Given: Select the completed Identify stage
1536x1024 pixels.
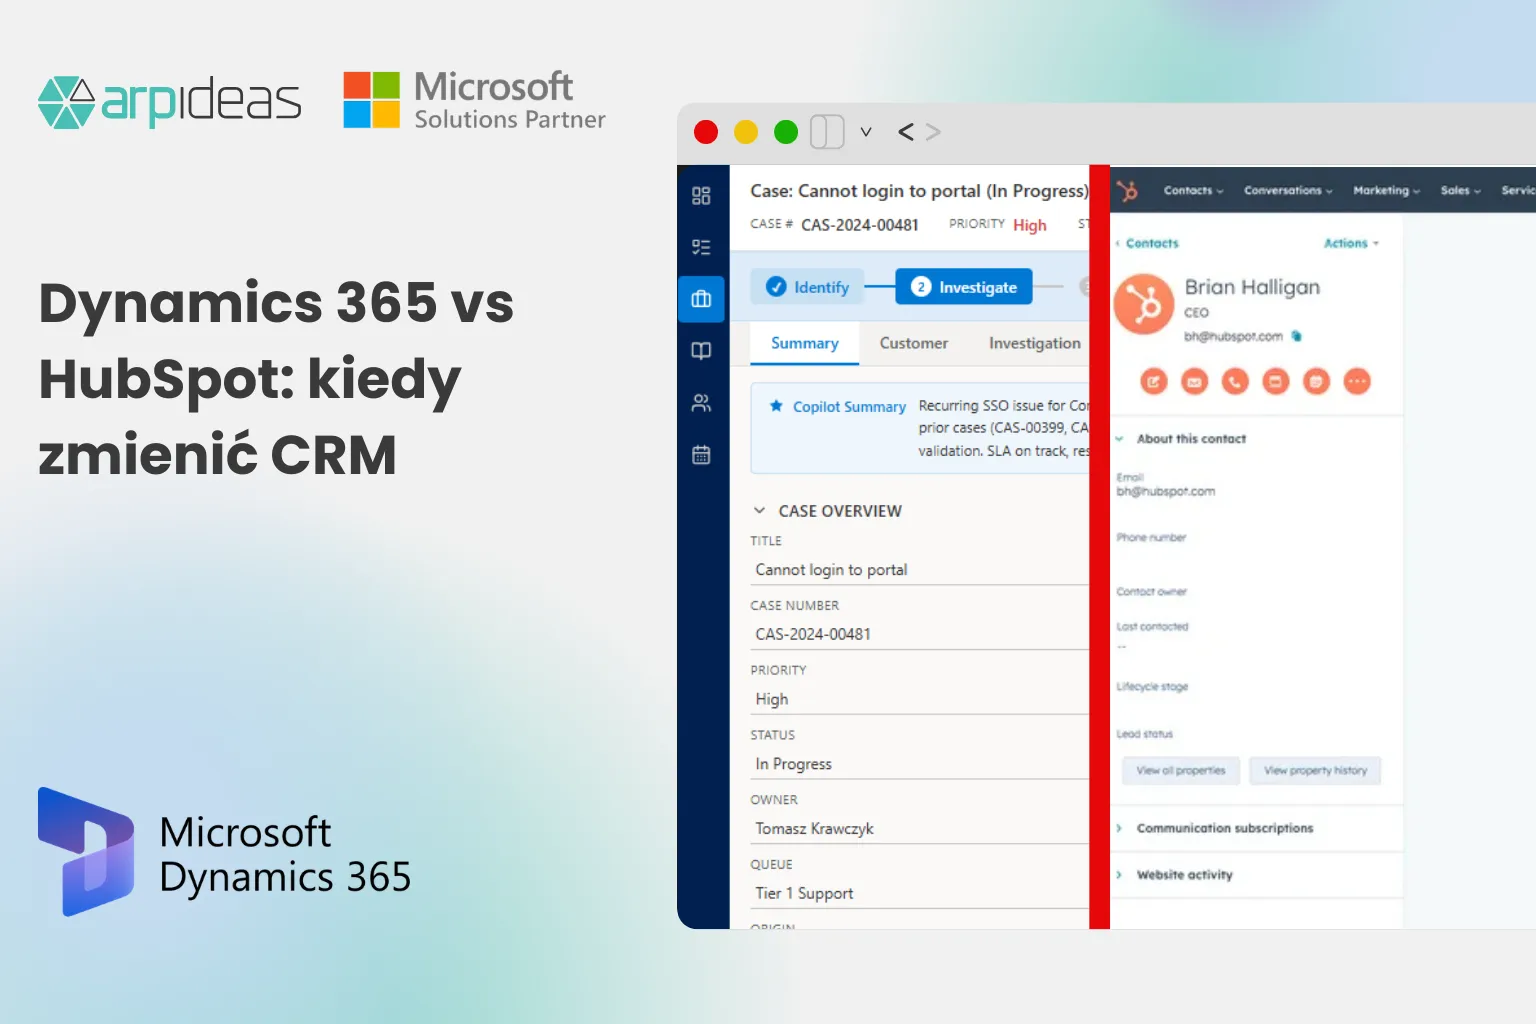Looking at the screenshot, I should coord(807,287).
